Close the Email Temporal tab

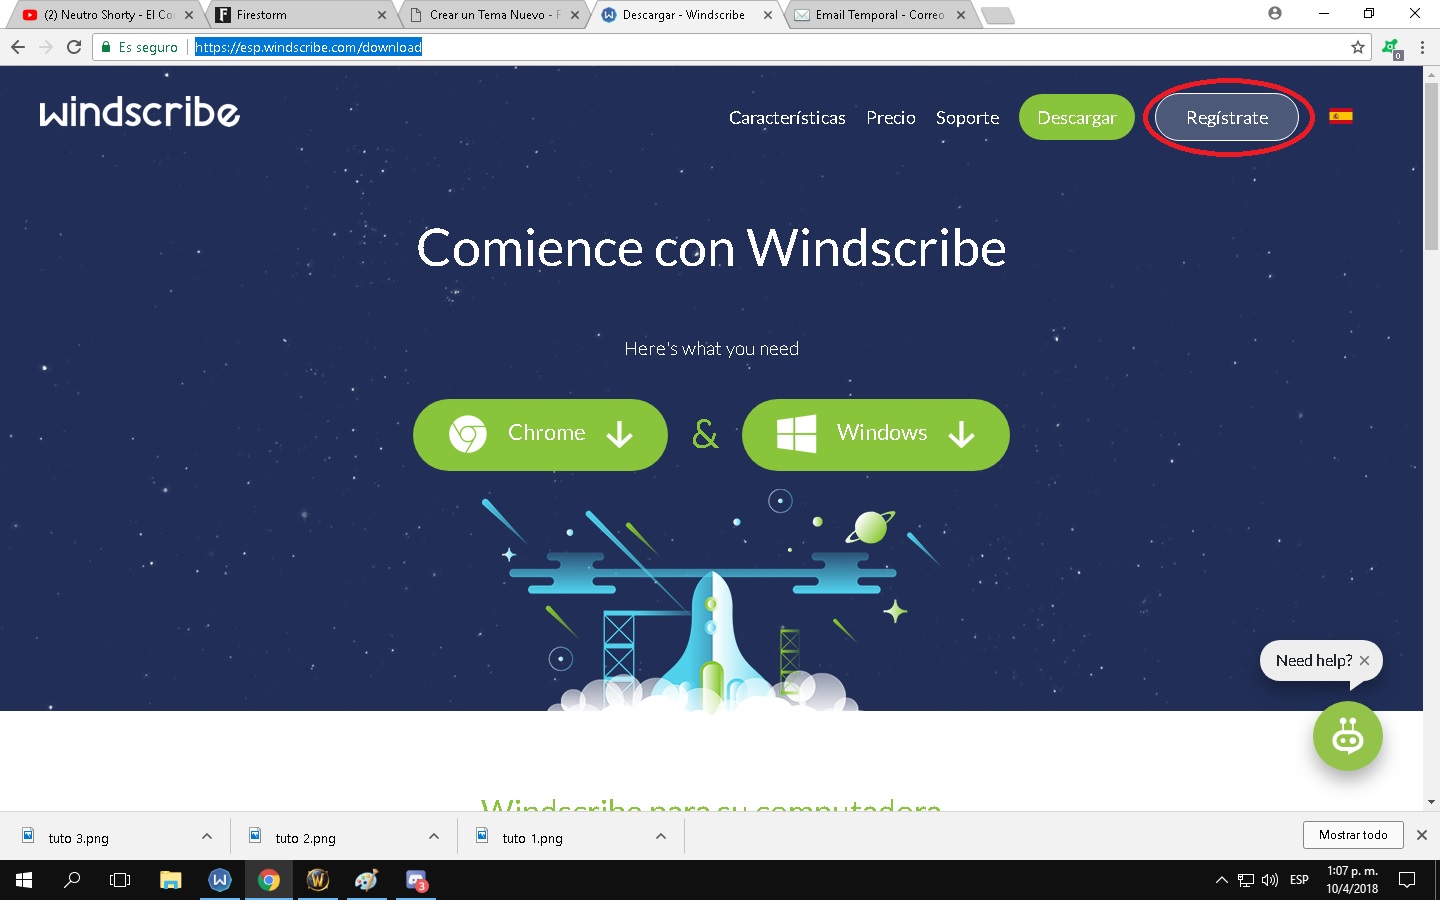click(x=961, y=15)
